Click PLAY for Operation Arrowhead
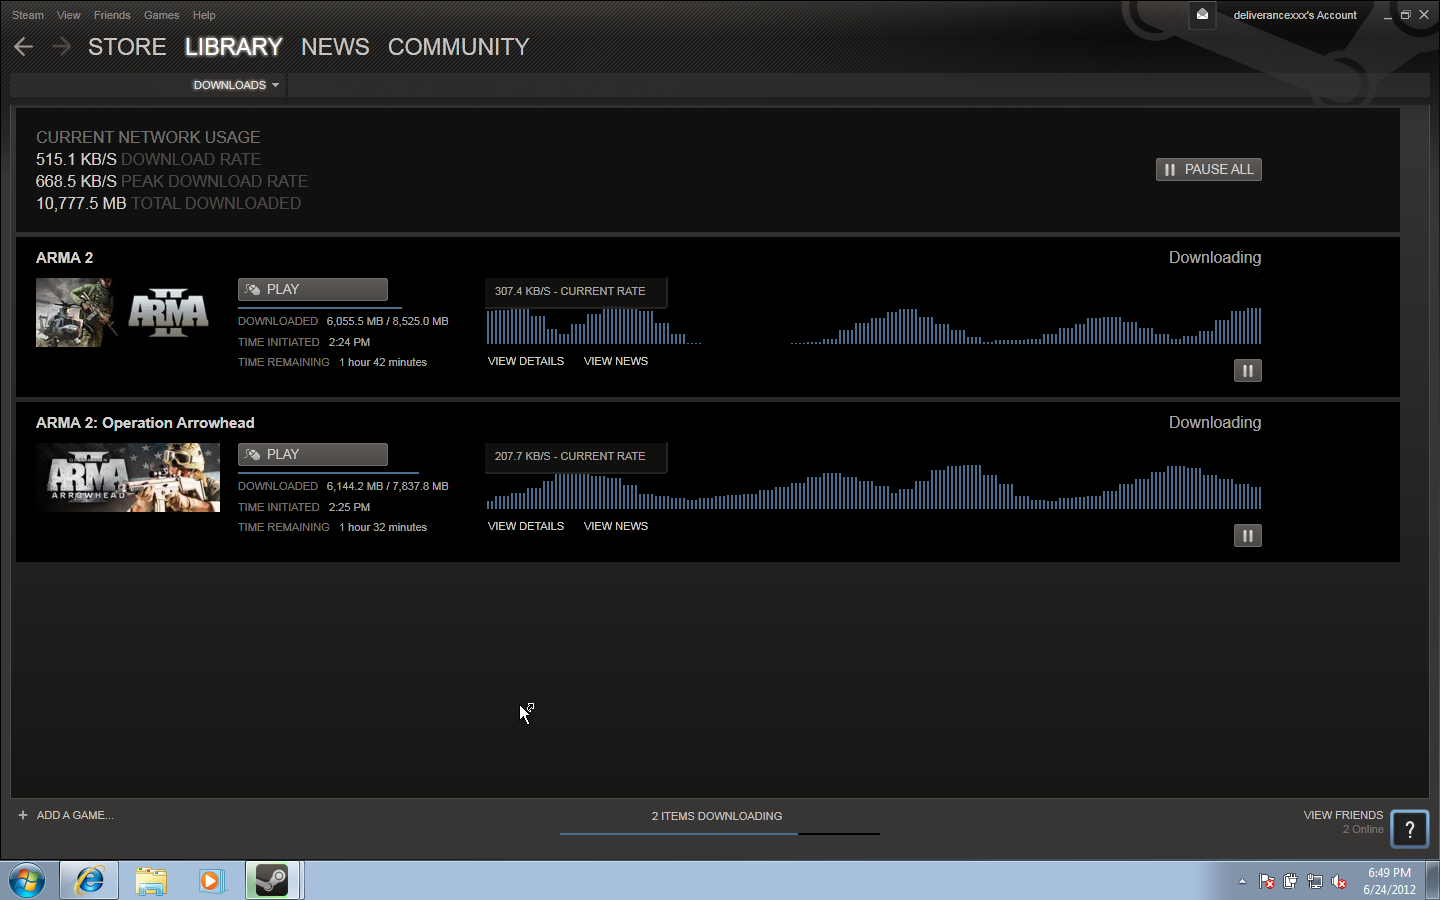 pos(313,454)
